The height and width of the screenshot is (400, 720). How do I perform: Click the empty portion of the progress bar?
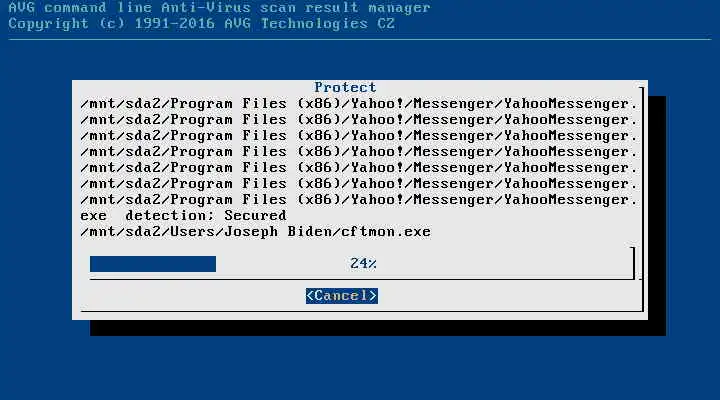(422, 264)
